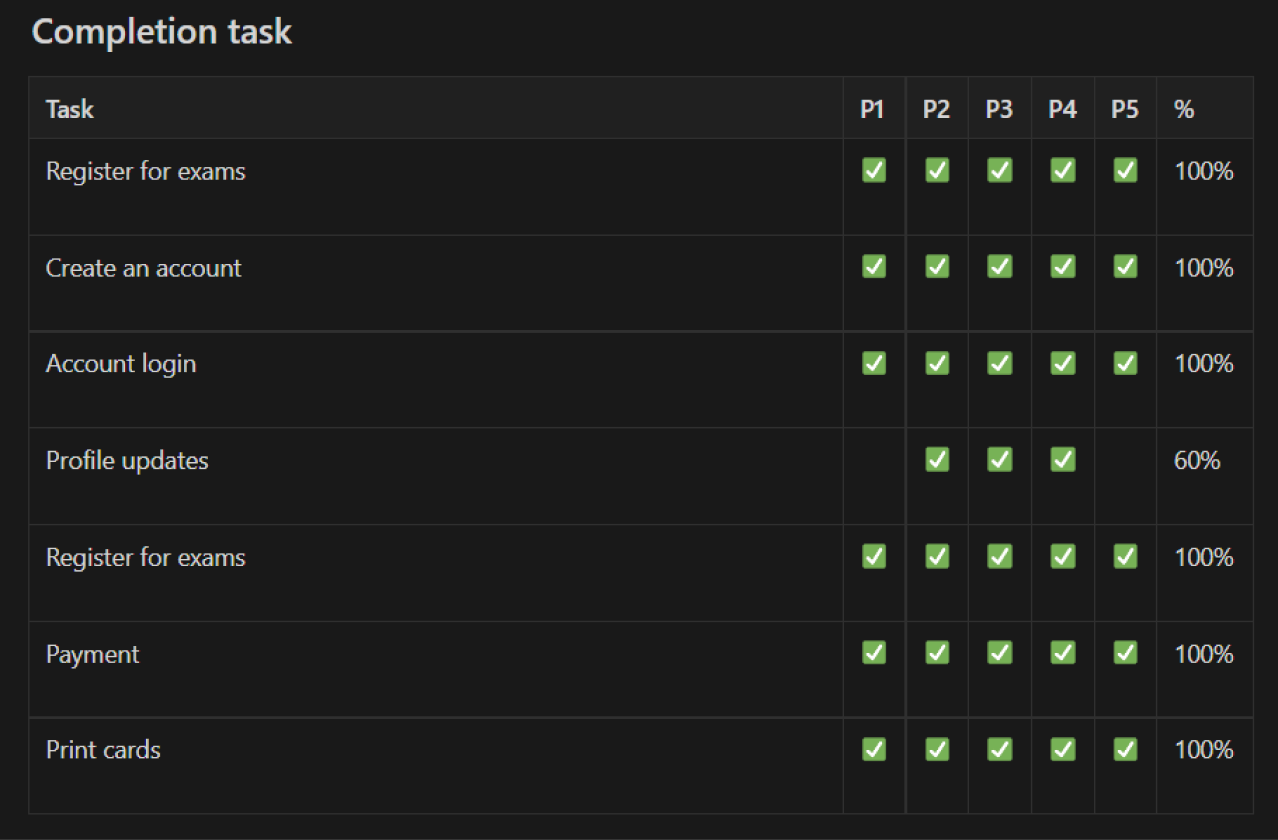The height and width of the screenshot is (840, 1278).
Task: Select the Profile updates task name
Action: click(x=127, y=461)
